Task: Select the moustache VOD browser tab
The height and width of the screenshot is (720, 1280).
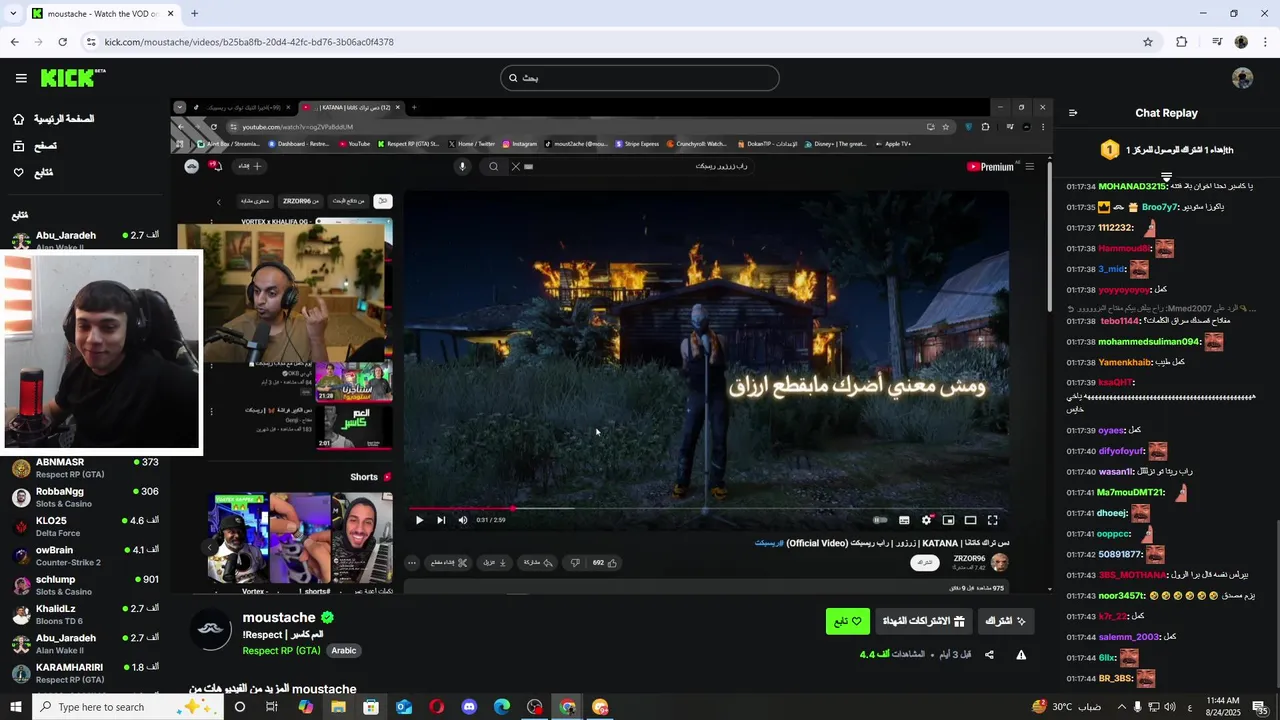Action: tap(102, 14)
